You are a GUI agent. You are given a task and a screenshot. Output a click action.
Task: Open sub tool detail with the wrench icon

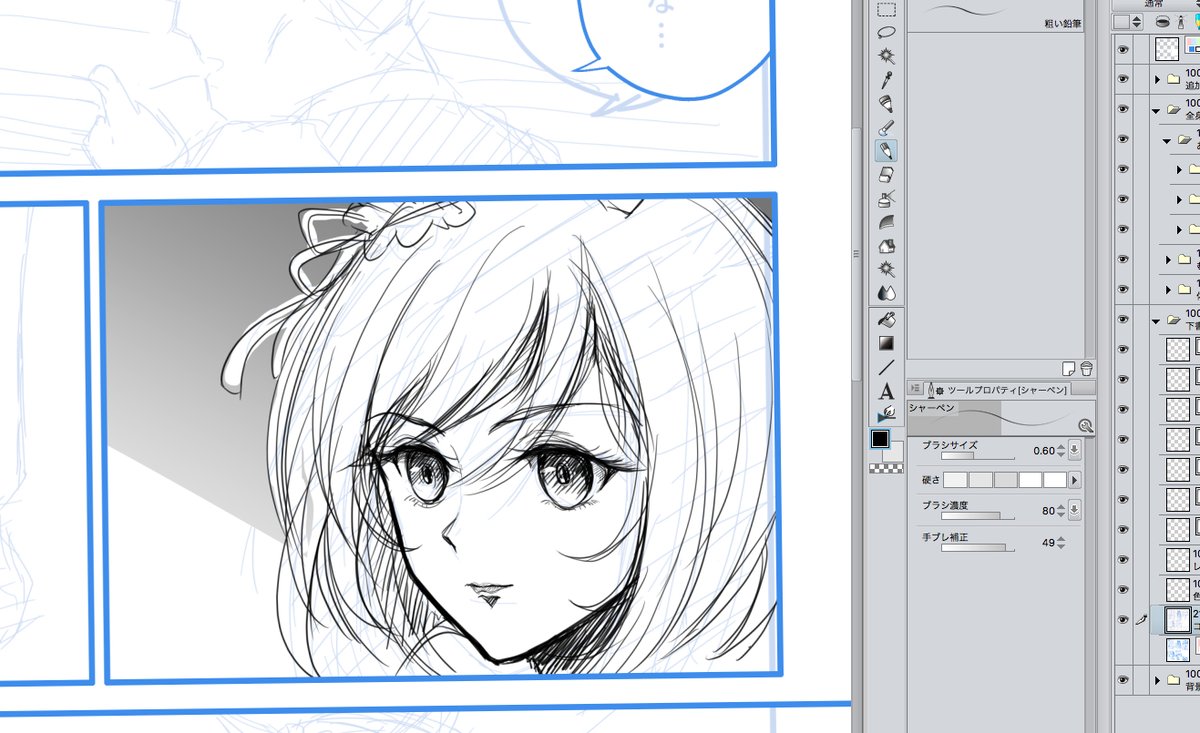pyautogui.click(x=1086, y=426)
